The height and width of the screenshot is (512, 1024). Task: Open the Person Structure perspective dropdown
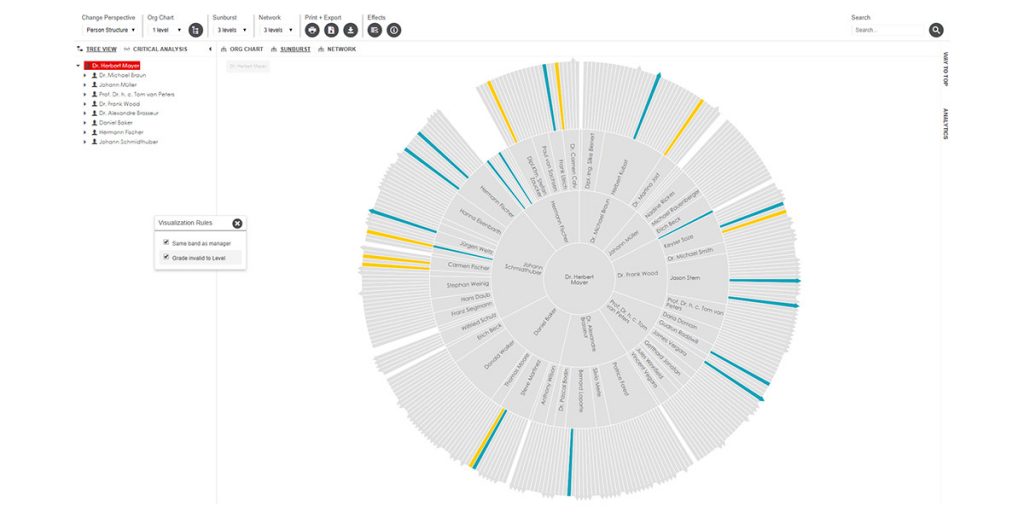(x=108, y=30)
